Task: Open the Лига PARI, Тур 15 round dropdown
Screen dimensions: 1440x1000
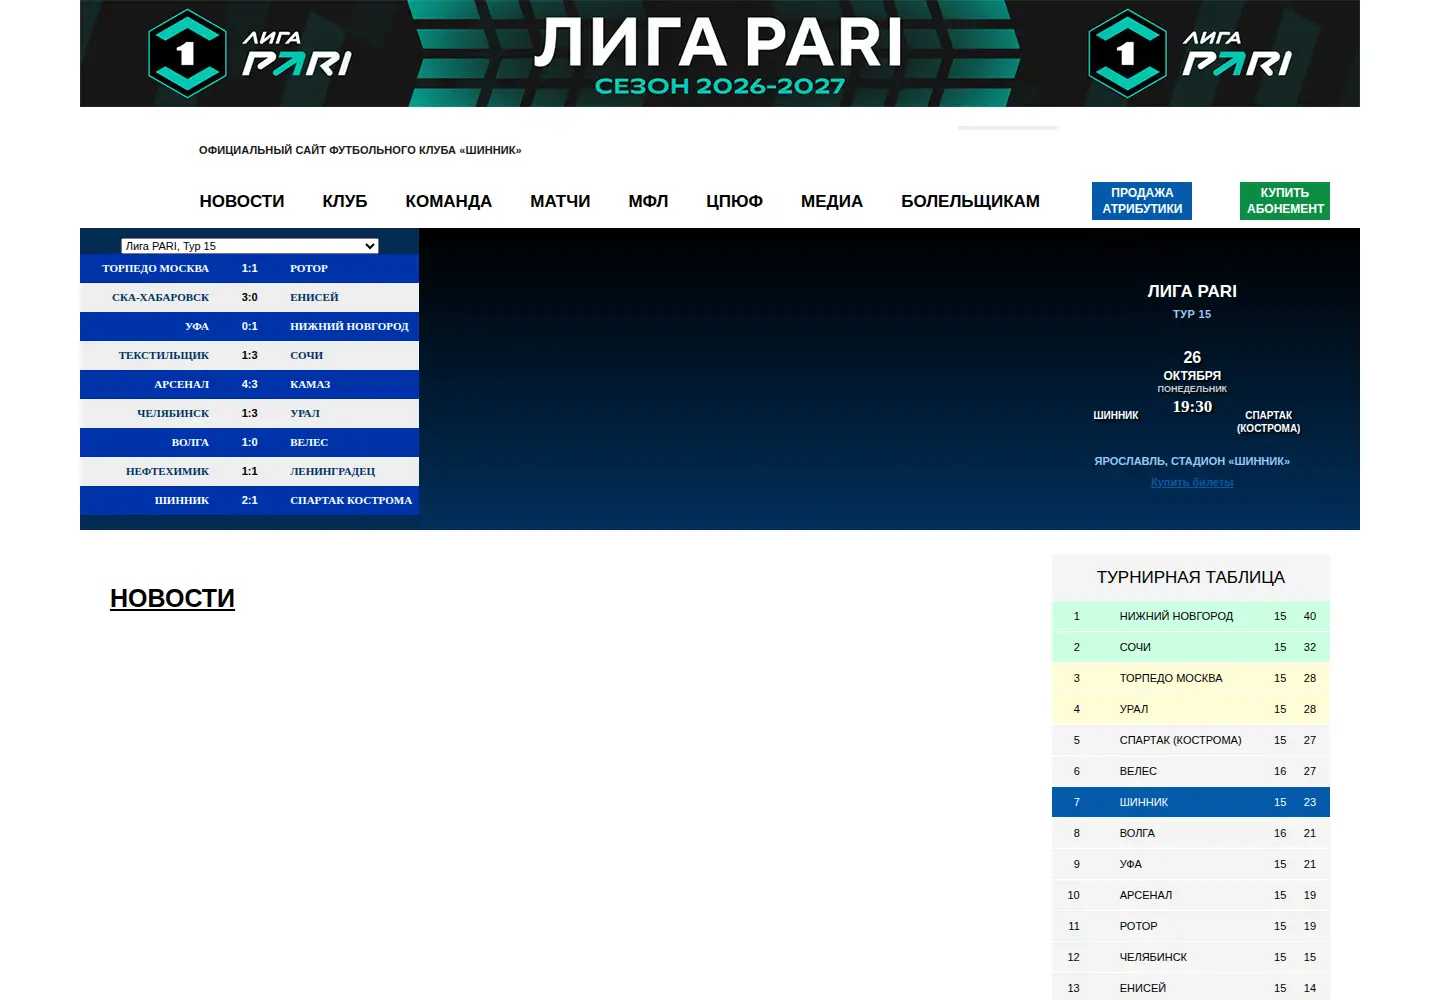Action: click(250, 246)
